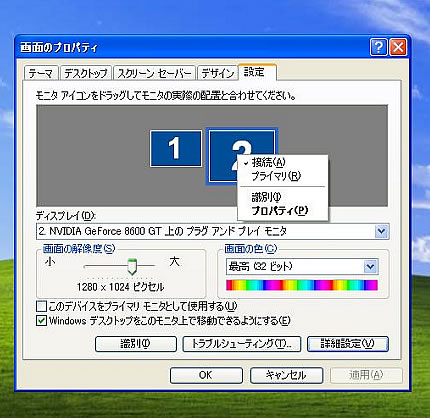Image resolution: width=430 pixels, height=418 pixels.
Task: Click the トラブルシューティング(T) button
Action: [242, 344]
